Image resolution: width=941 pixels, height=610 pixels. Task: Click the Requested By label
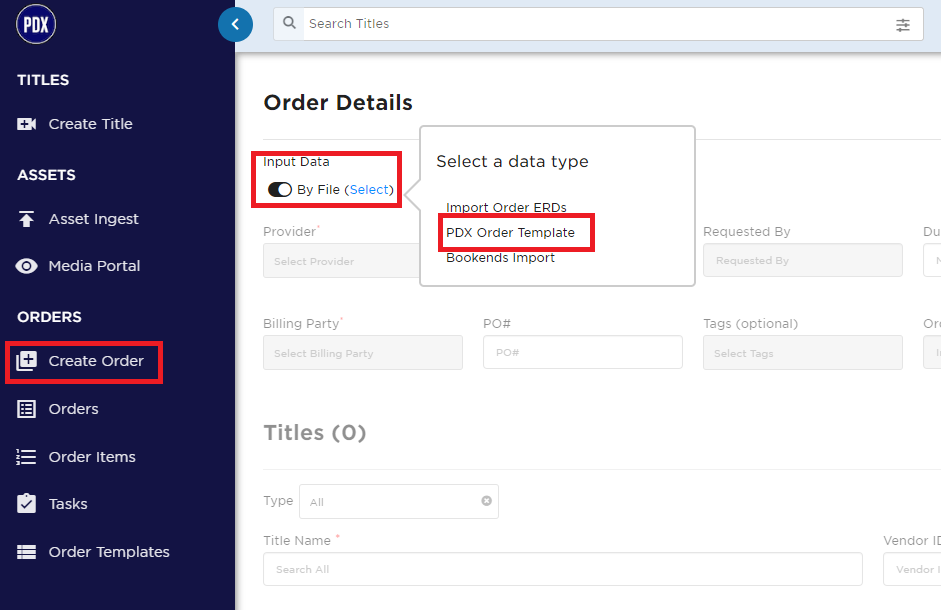747,232
